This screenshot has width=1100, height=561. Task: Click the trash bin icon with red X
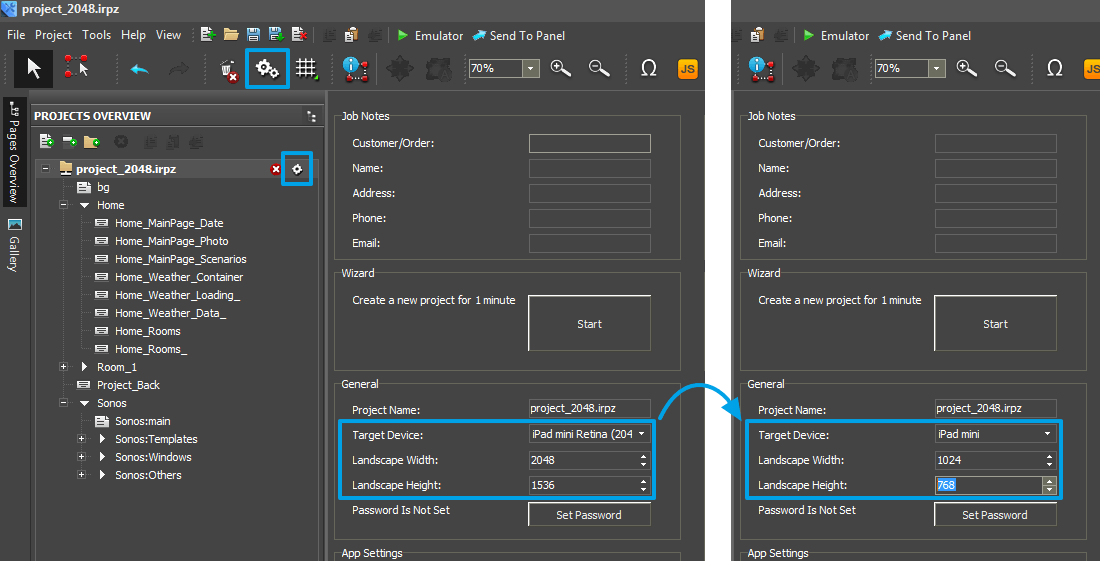[228, 69]
